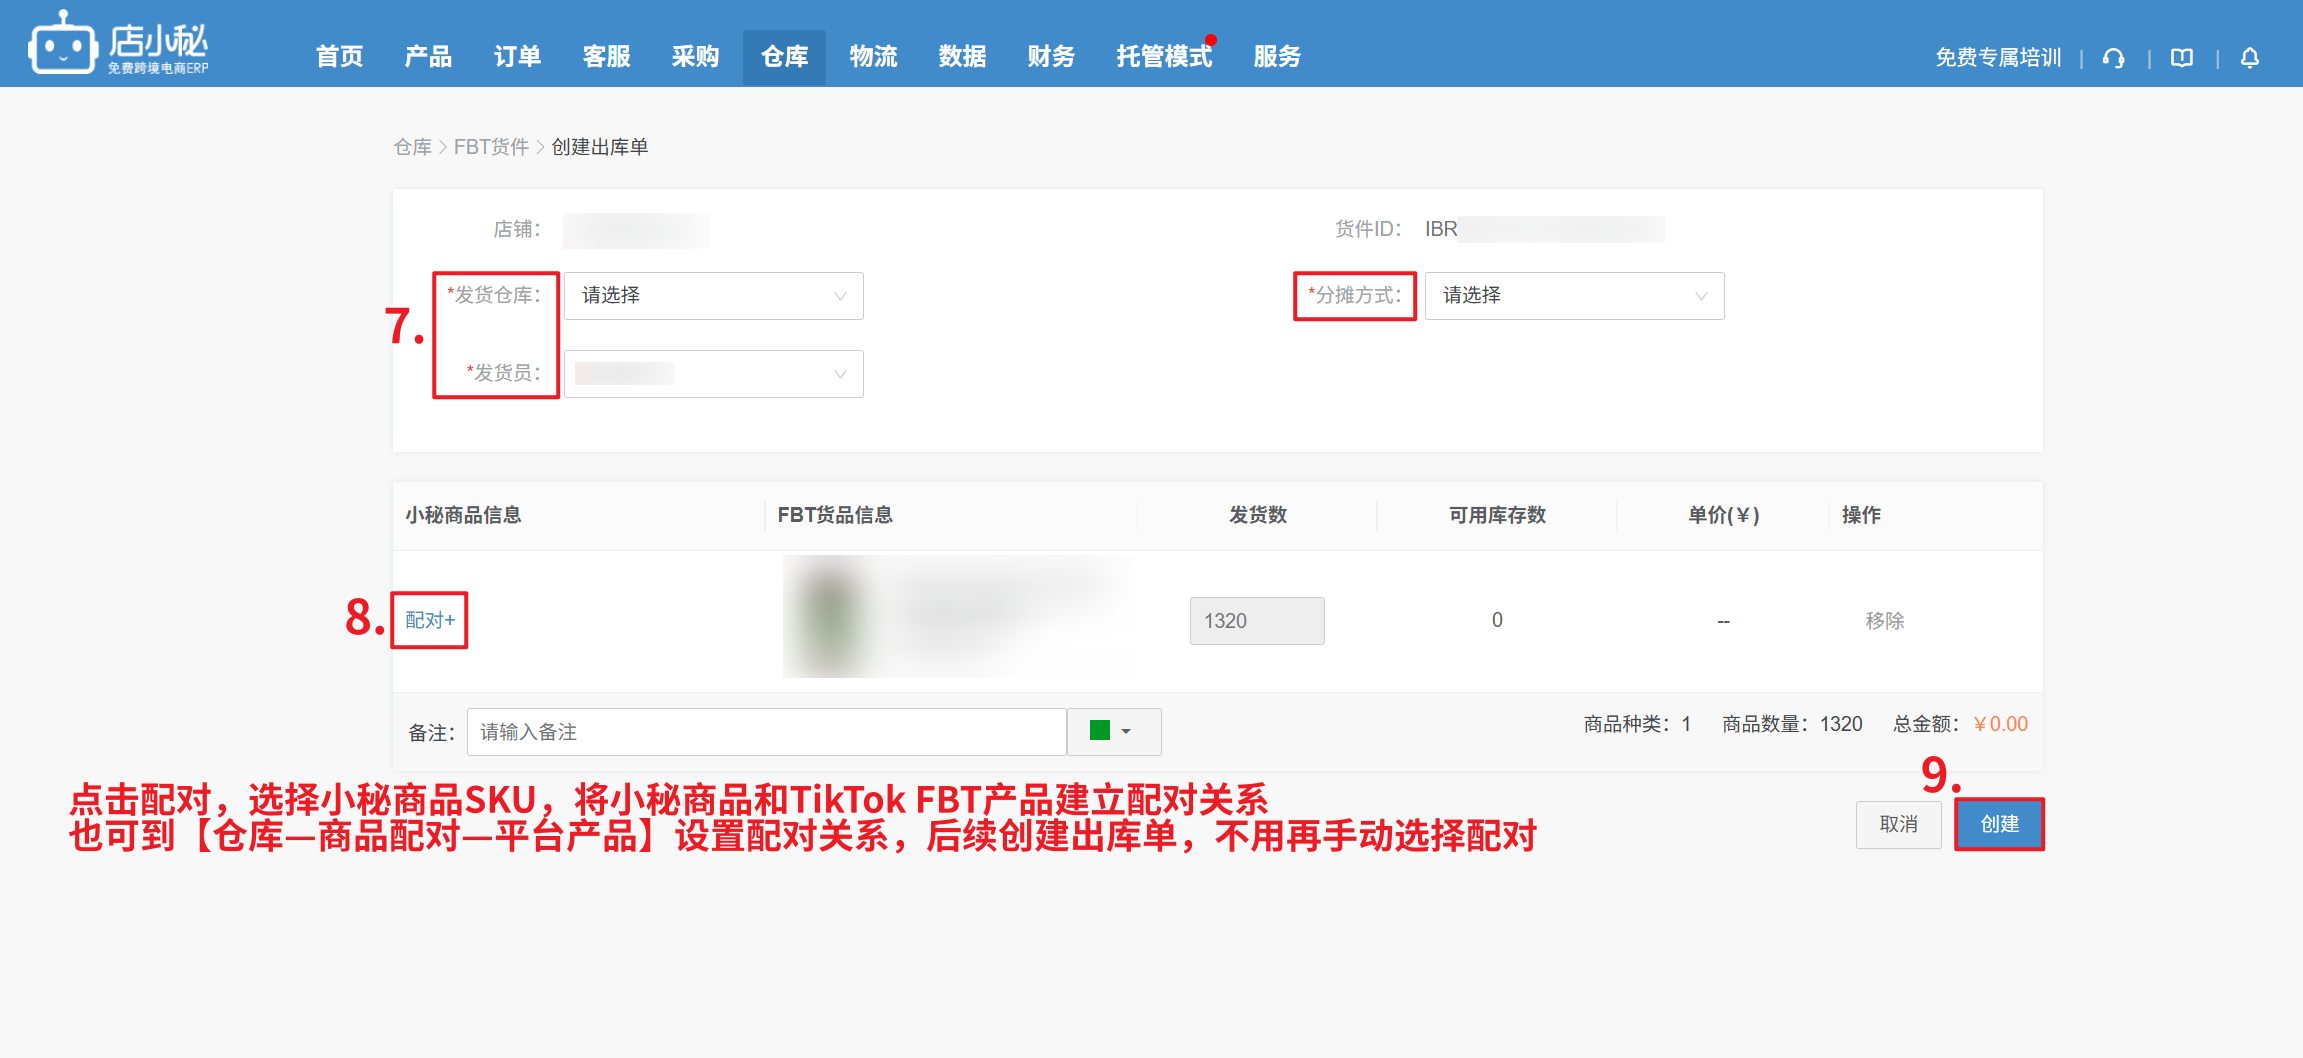Expand the 分摊方式 dropdown
Screen dimensions: 2303x1058
[x=1573, y=296]
